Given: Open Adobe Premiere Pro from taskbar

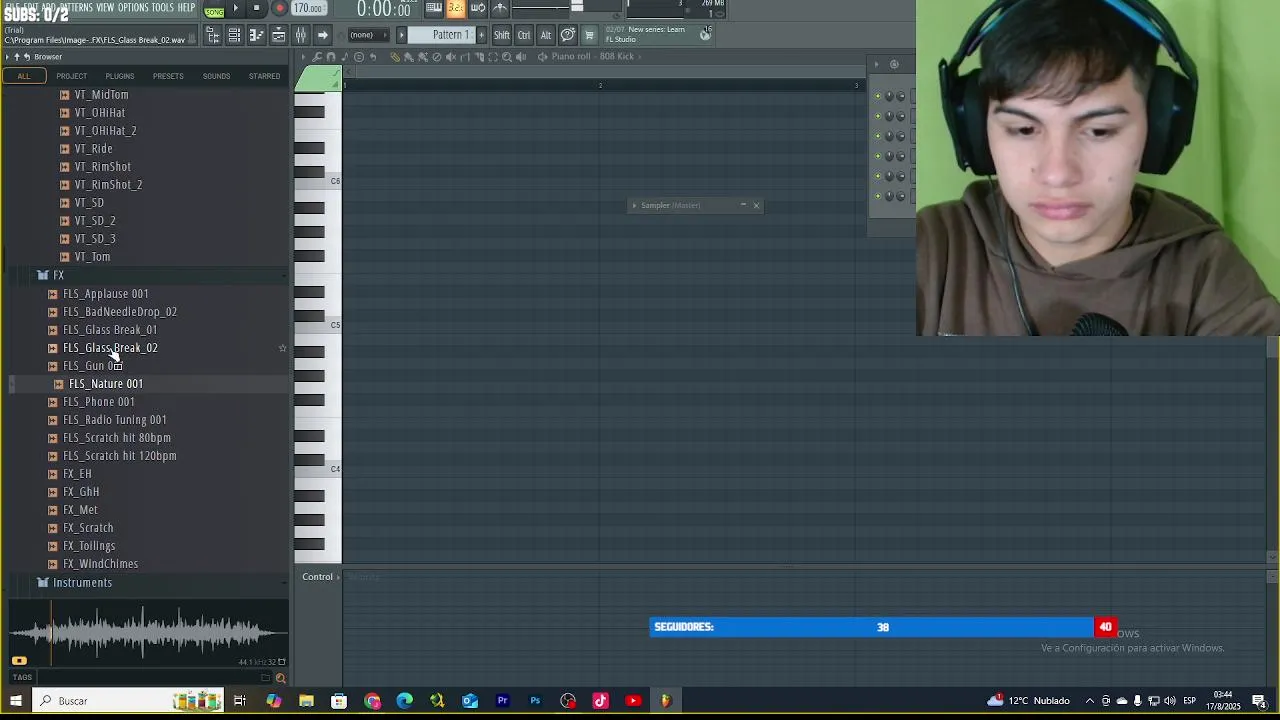Looking at the screenshot, I should [x=502, y=701].
